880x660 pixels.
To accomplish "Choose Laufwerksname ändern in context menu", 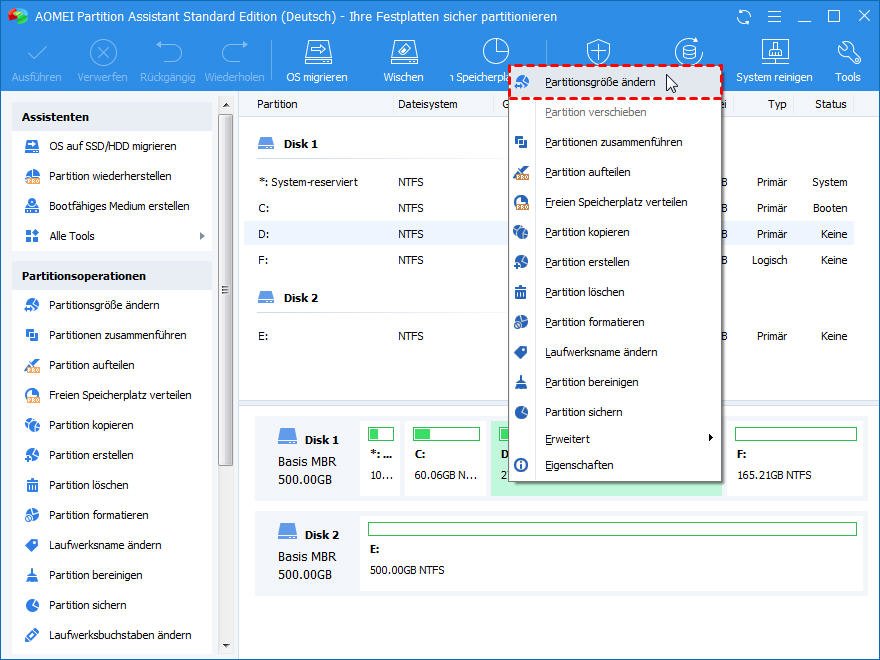I will pyautogui.click(x=615, y=352).
